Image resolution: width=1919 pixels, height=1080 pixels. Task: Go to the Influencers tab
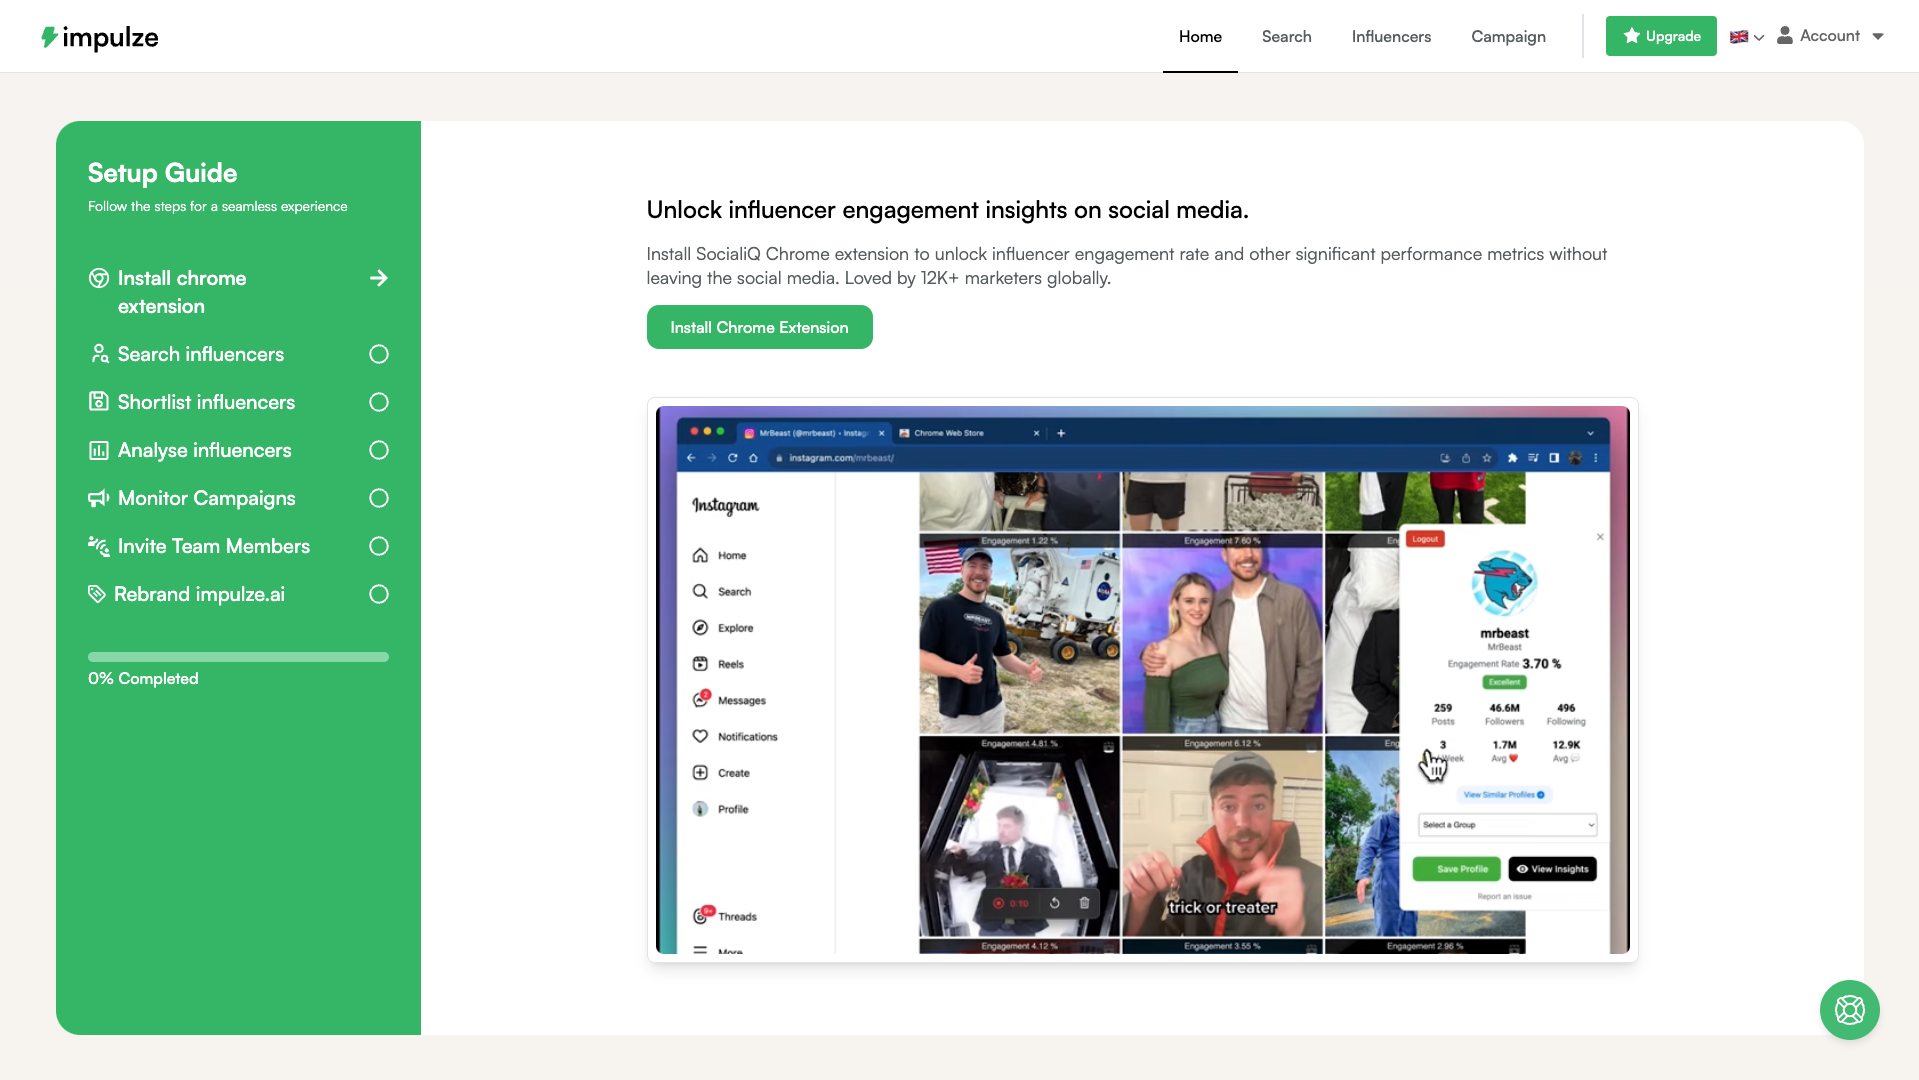tap(1391, 37)
